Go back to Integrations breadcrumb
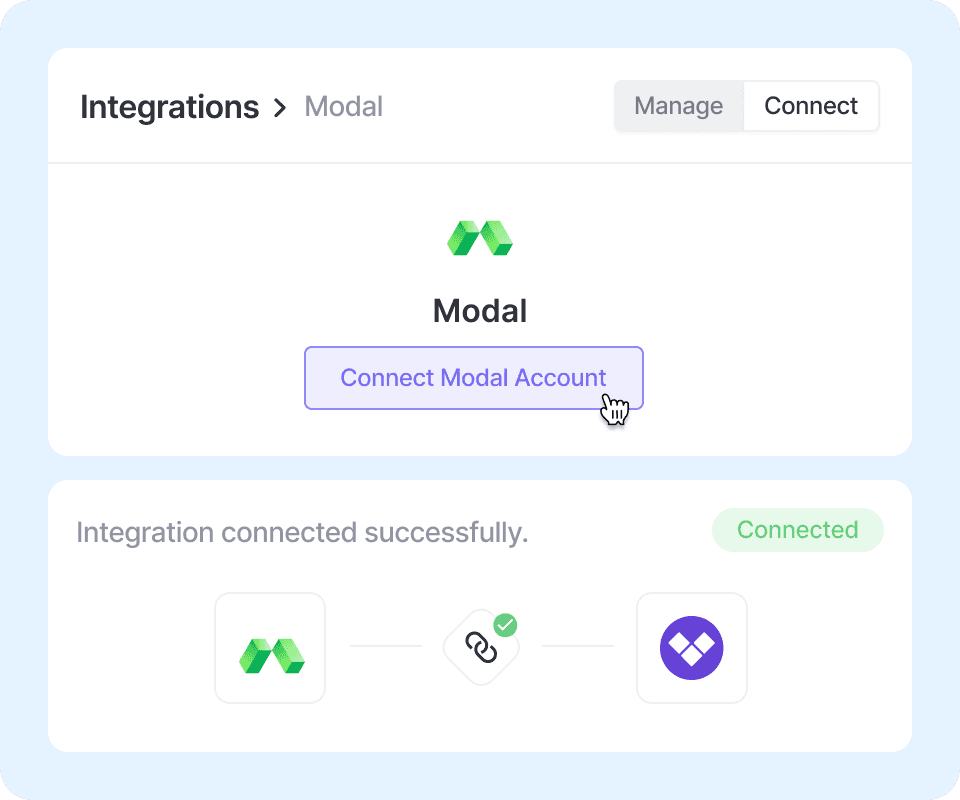 coord(170,108)
